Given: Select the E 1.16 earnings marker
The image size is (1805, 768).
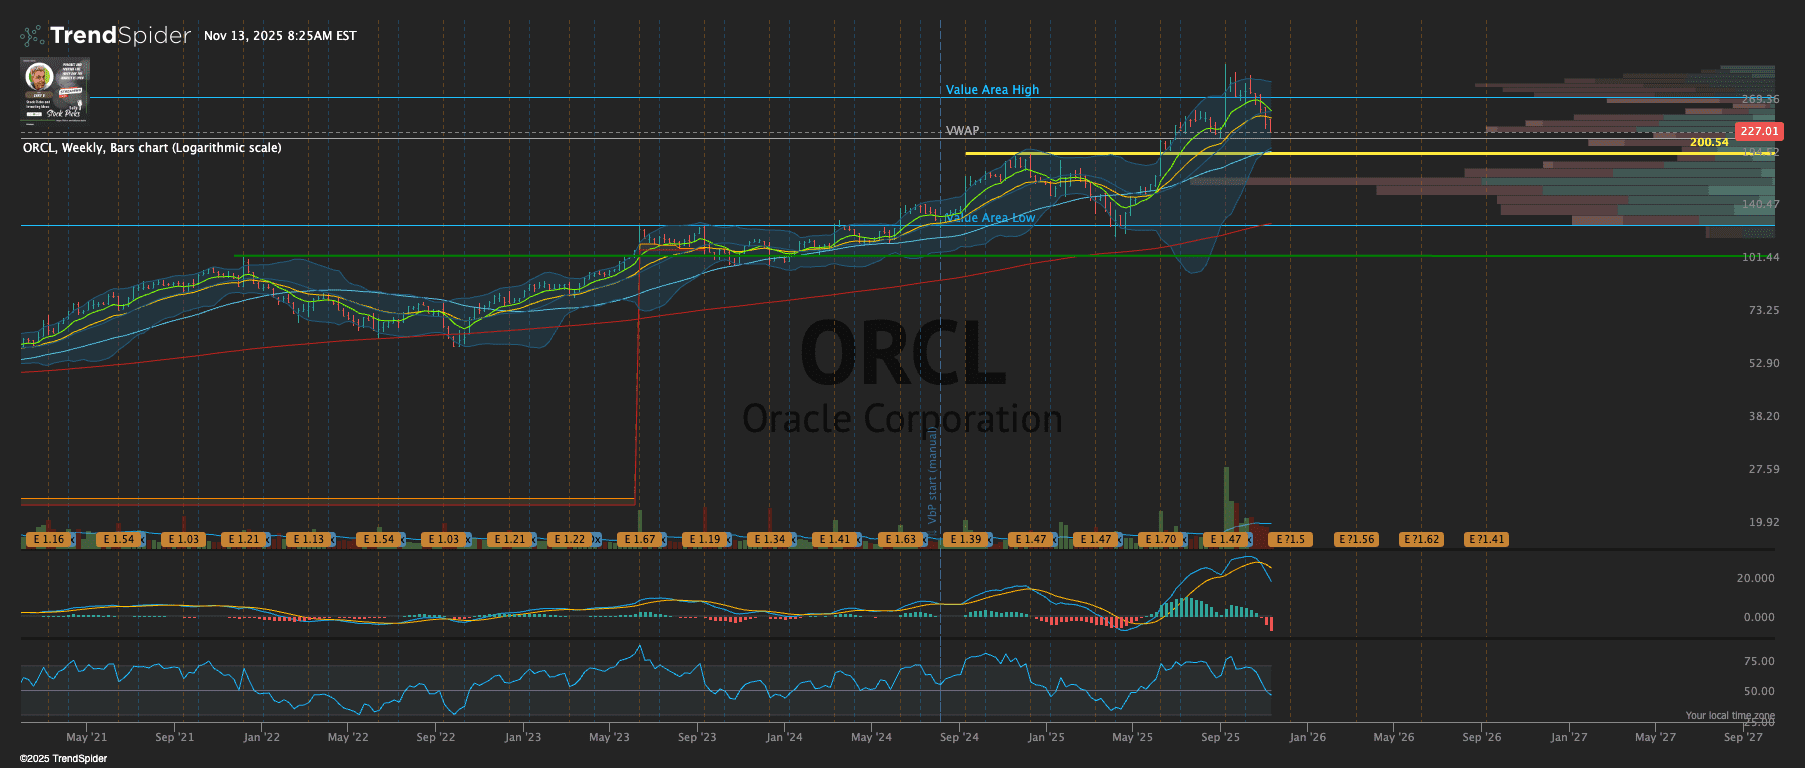Looking at the screenshot, I should tap(48, 540).
